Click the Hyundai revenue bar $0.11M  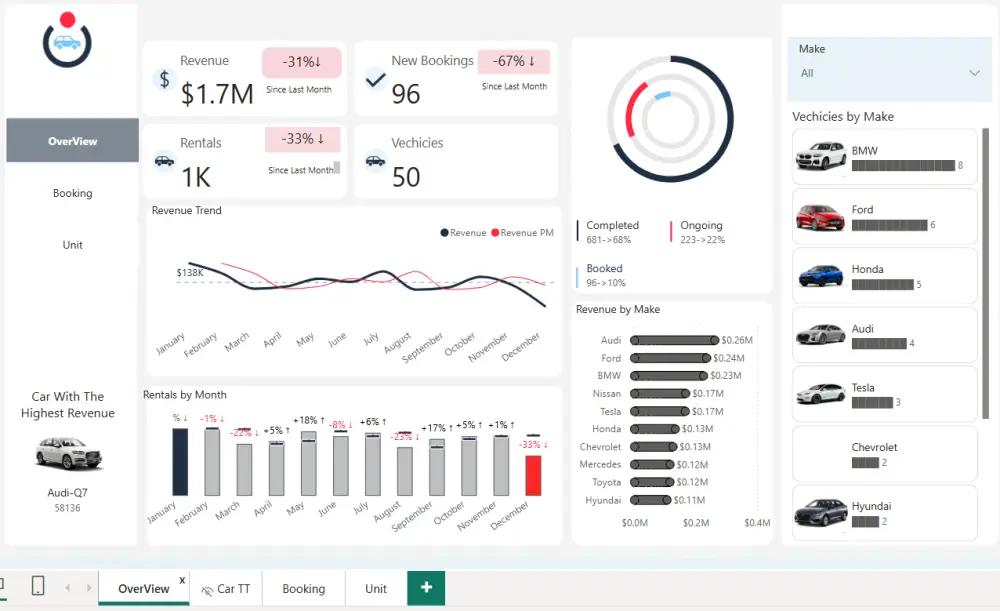point(651,500)
